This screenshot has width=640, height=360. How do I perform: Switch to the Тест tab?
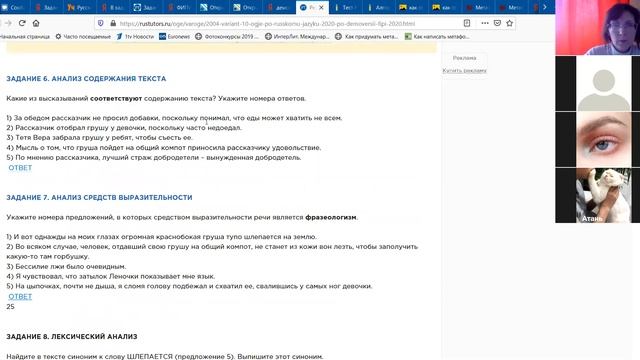[346, 7]
